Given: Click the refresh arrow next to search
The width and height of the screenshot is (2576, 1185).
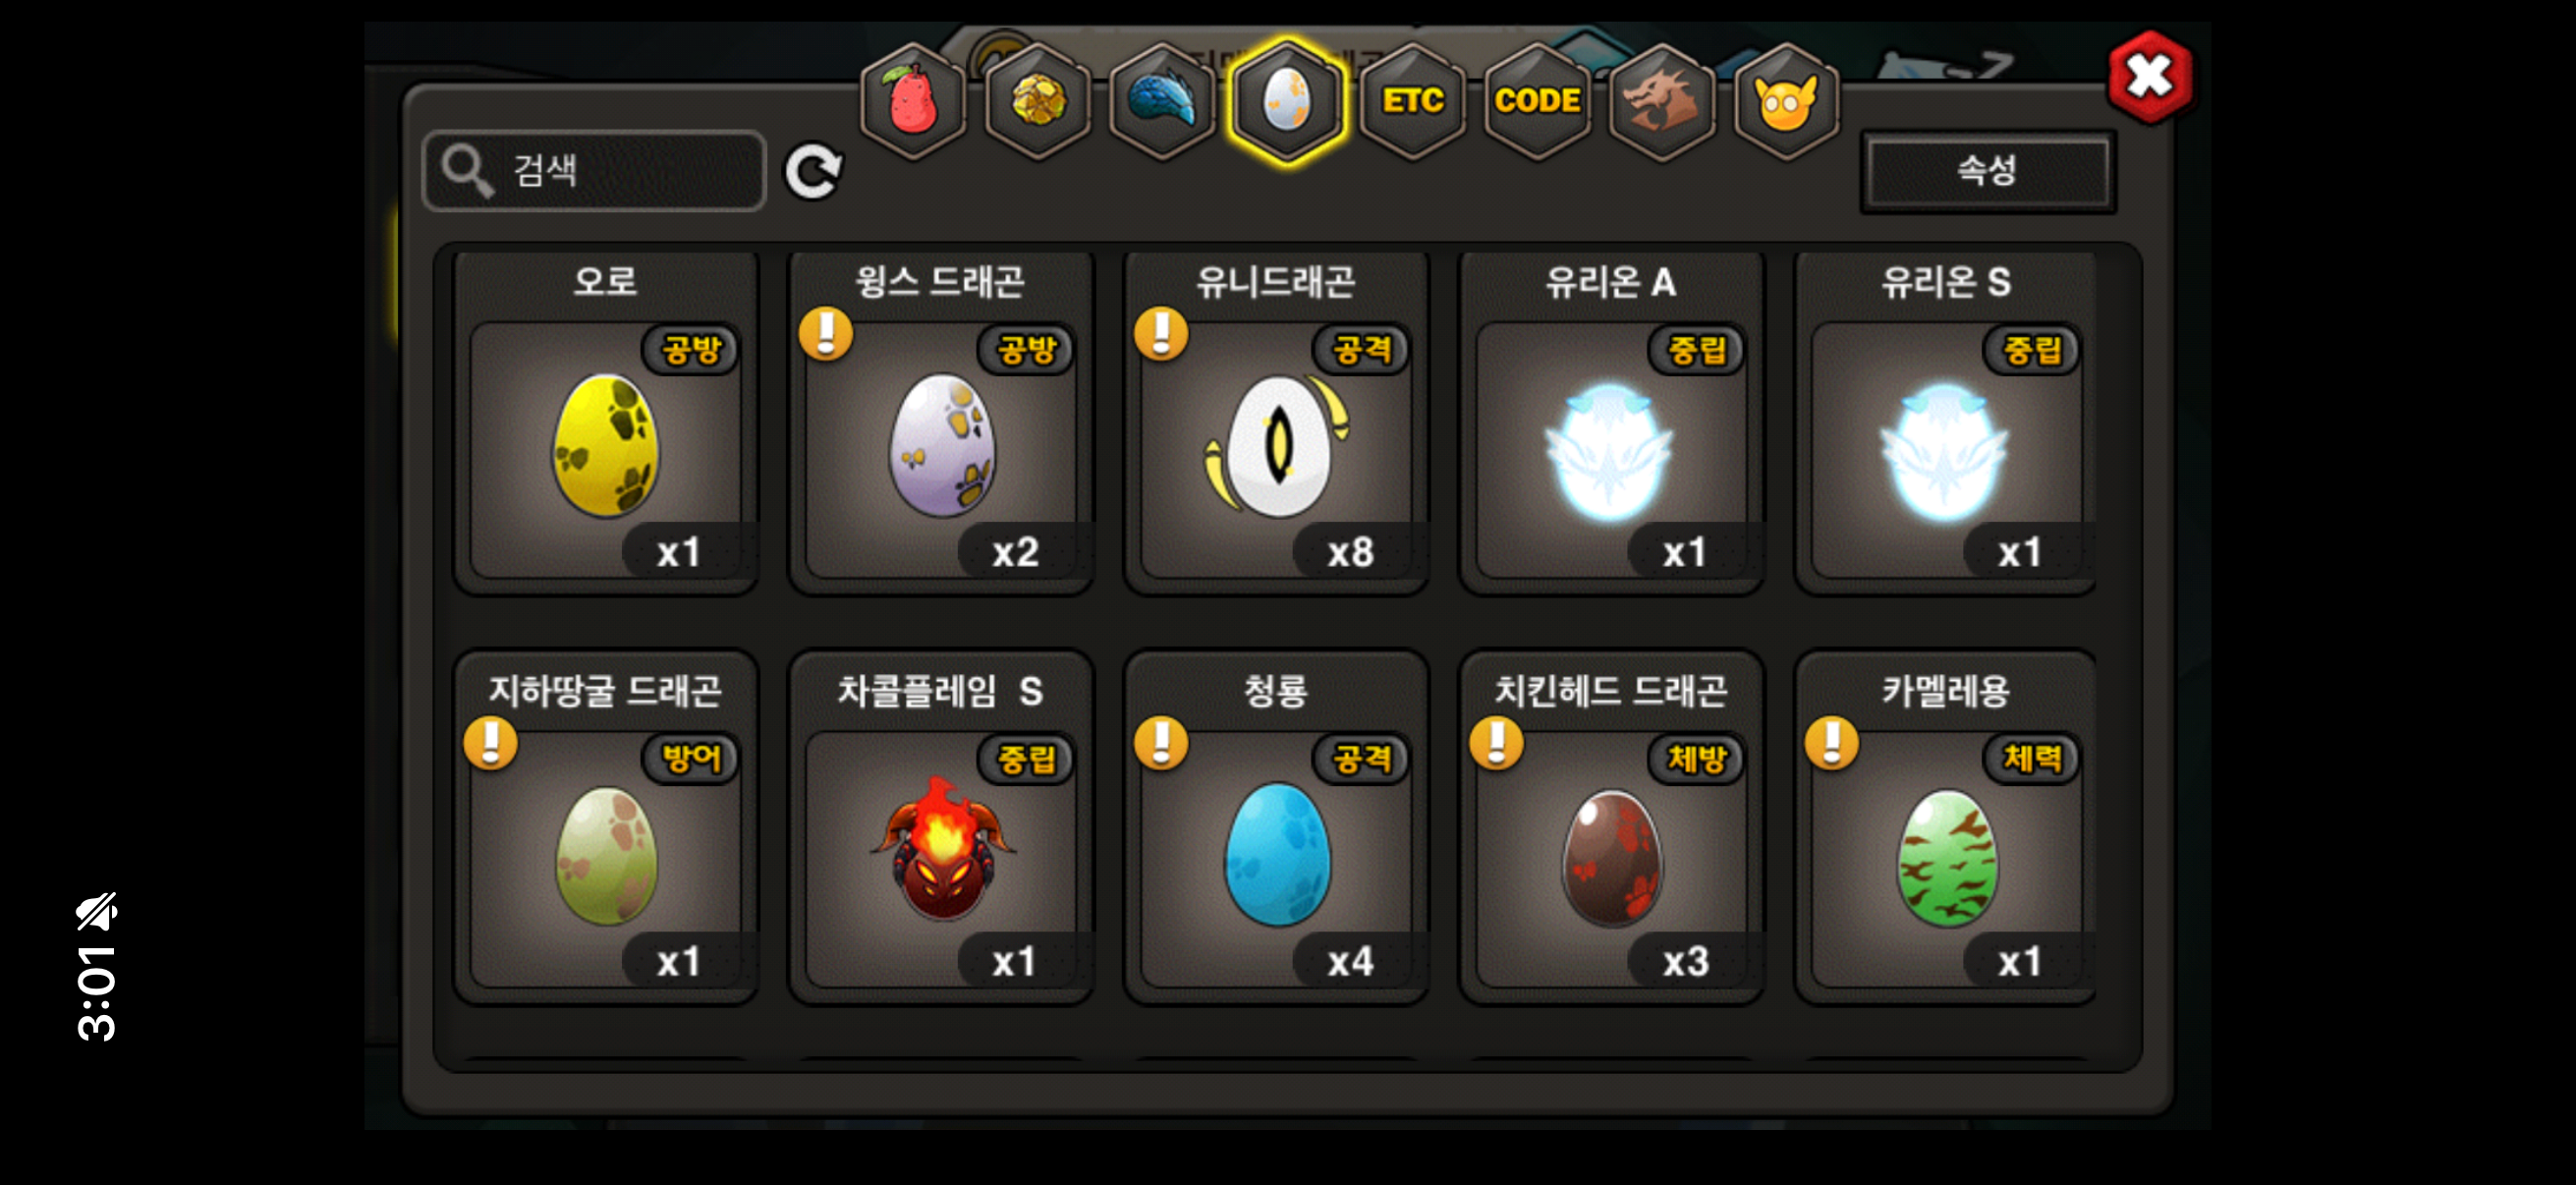Looking at the screenshot, I should (813, 171).
